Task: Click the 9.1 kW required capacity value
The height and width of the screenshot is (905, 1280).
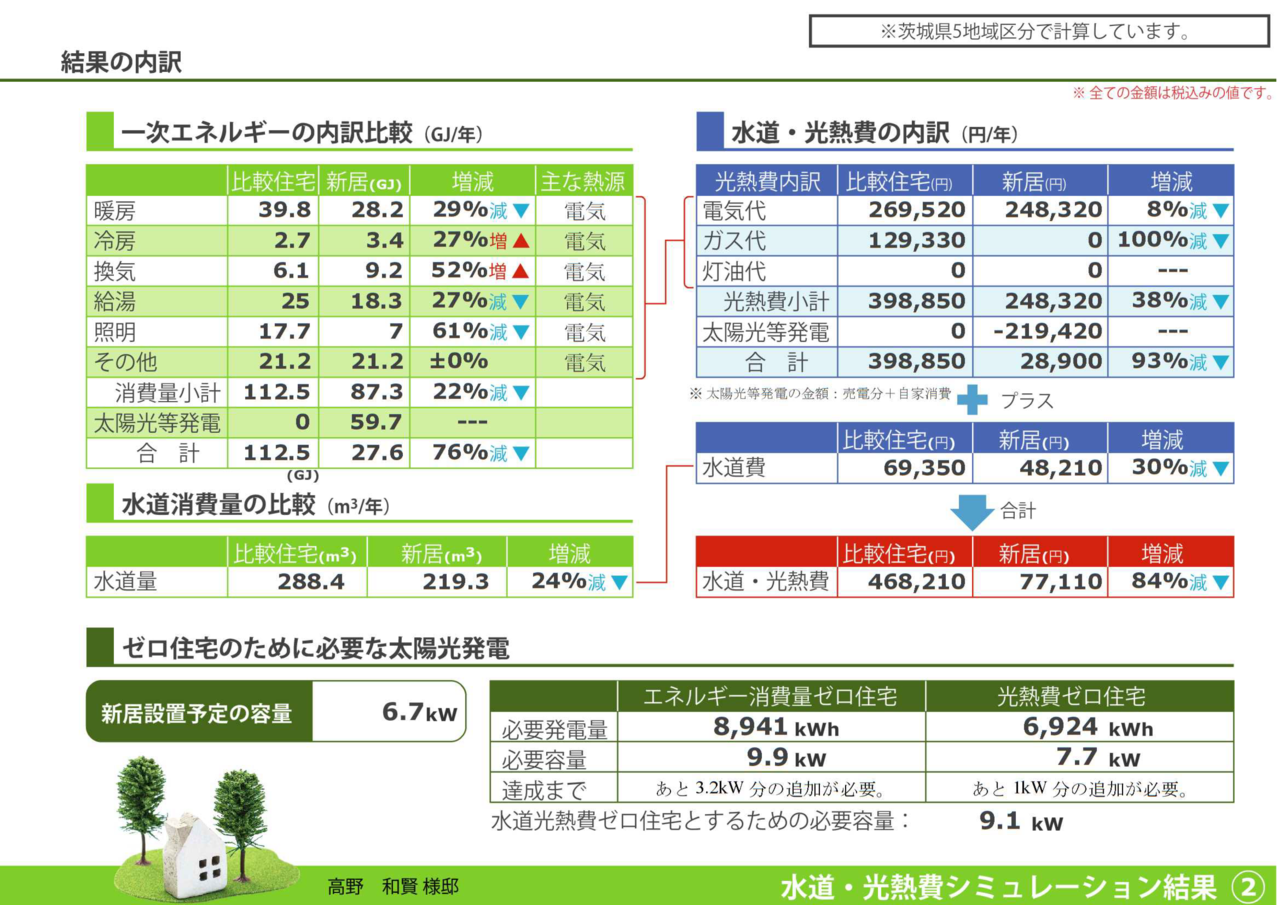Action: point(1022,822)
